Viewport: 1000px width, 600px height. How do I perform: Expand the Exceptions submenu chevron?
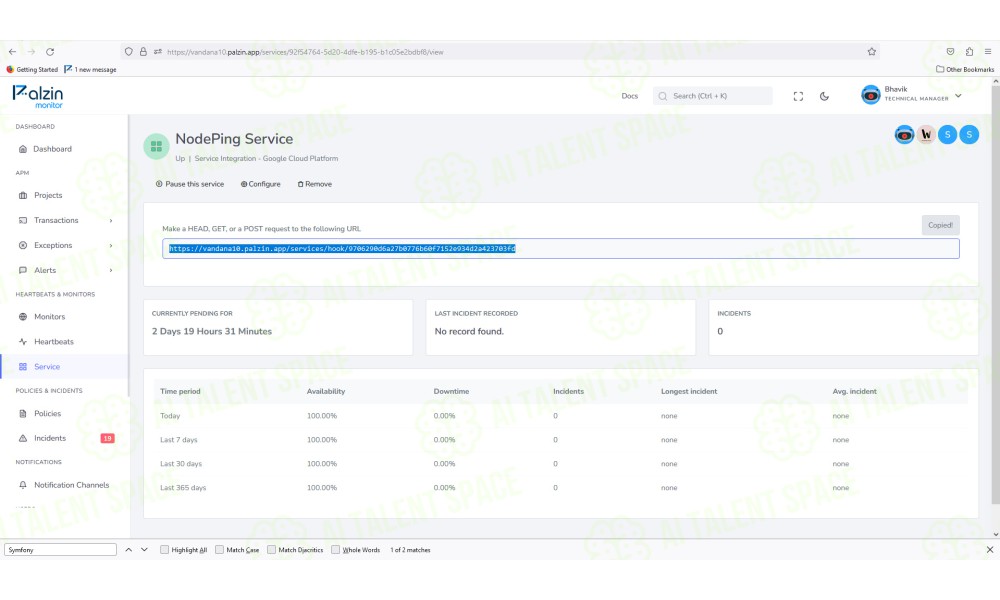[x=111, y=245]
